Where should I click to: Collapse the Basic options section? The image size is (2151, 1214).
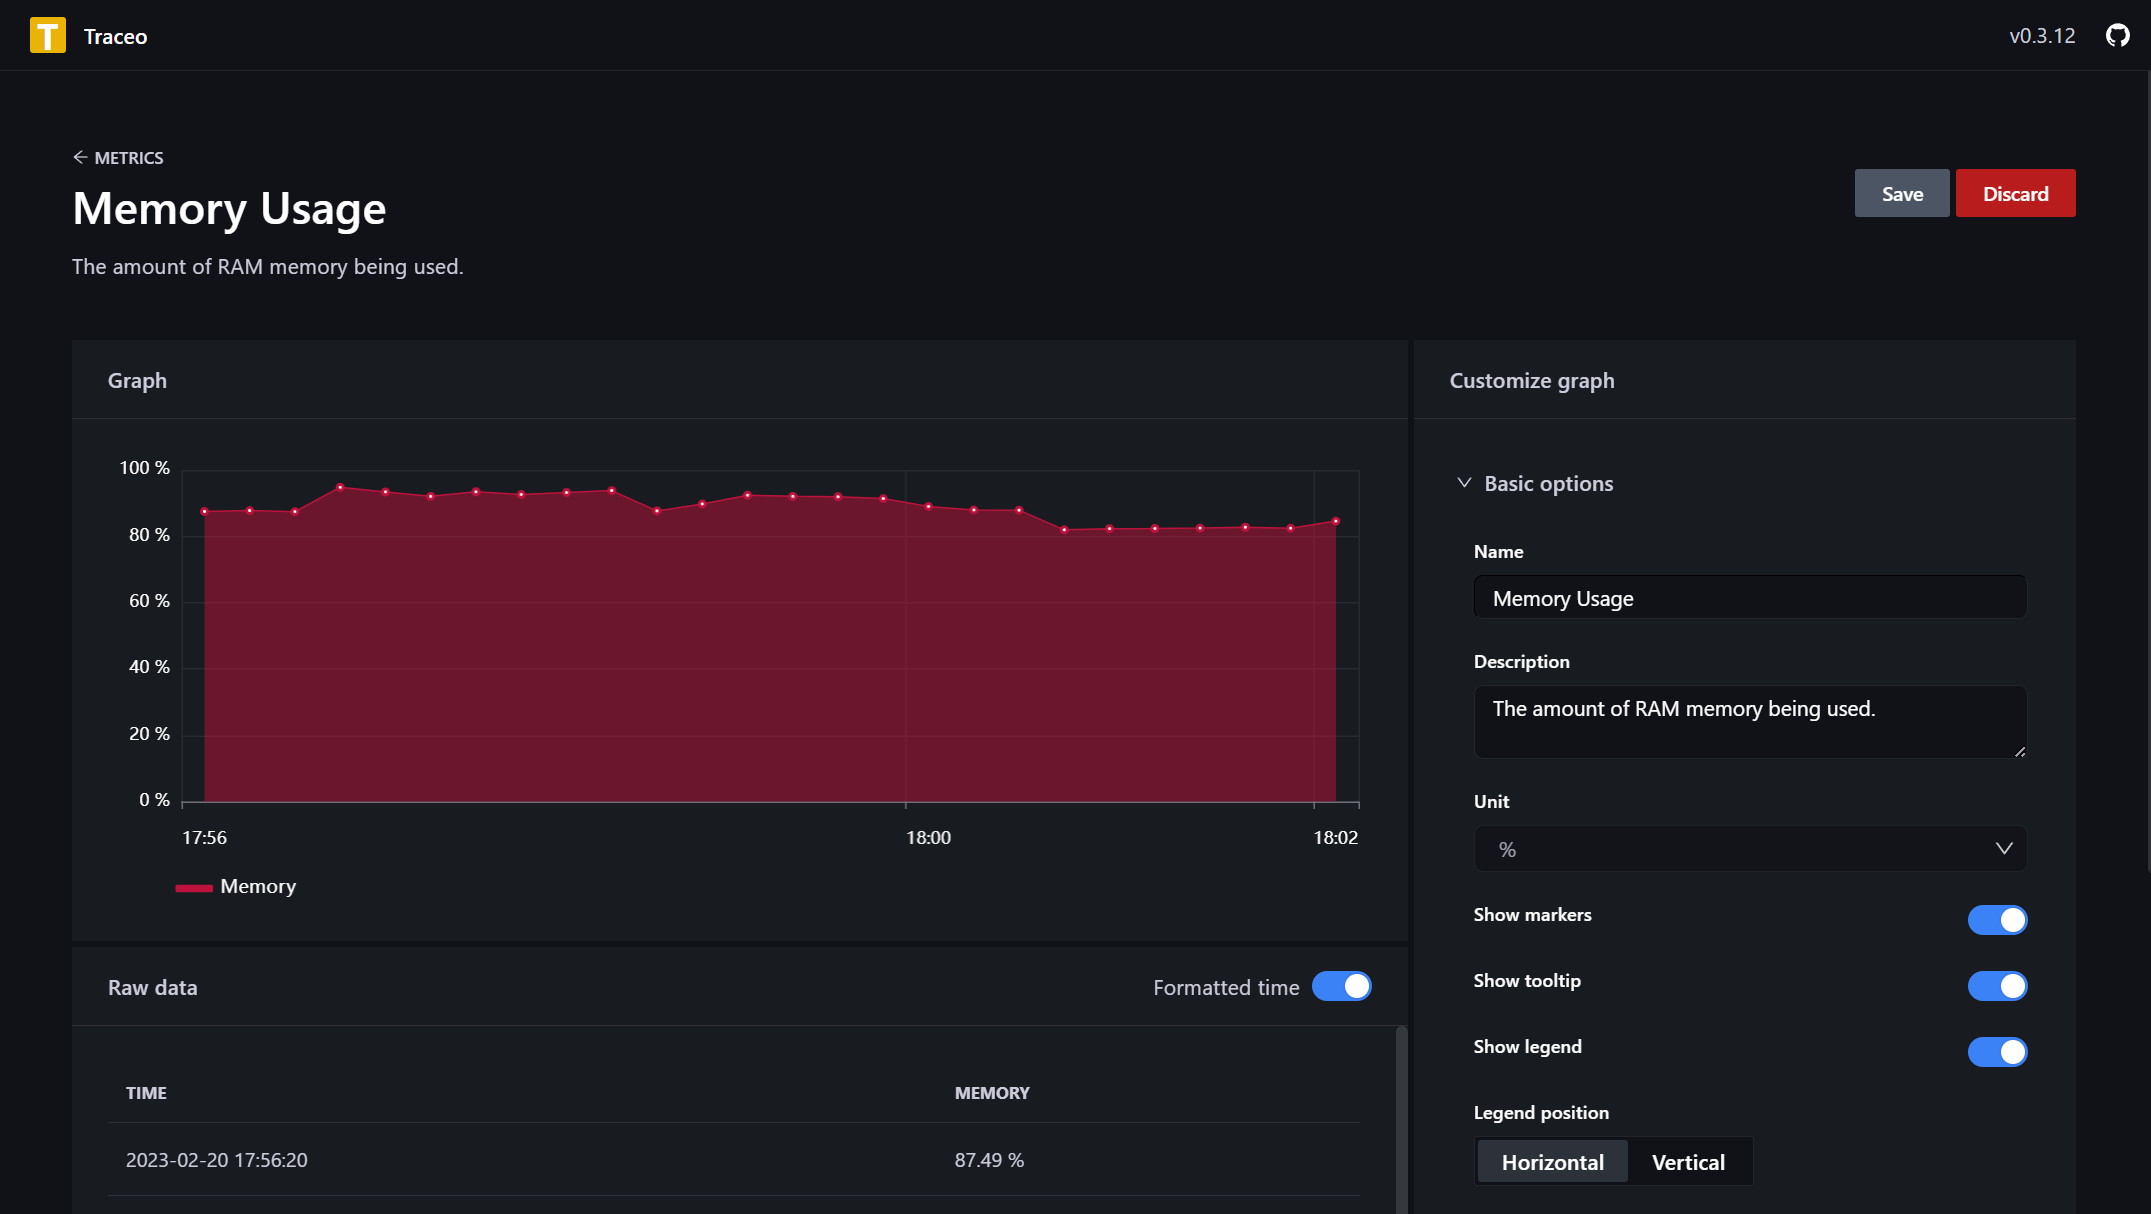(1464, 483)
